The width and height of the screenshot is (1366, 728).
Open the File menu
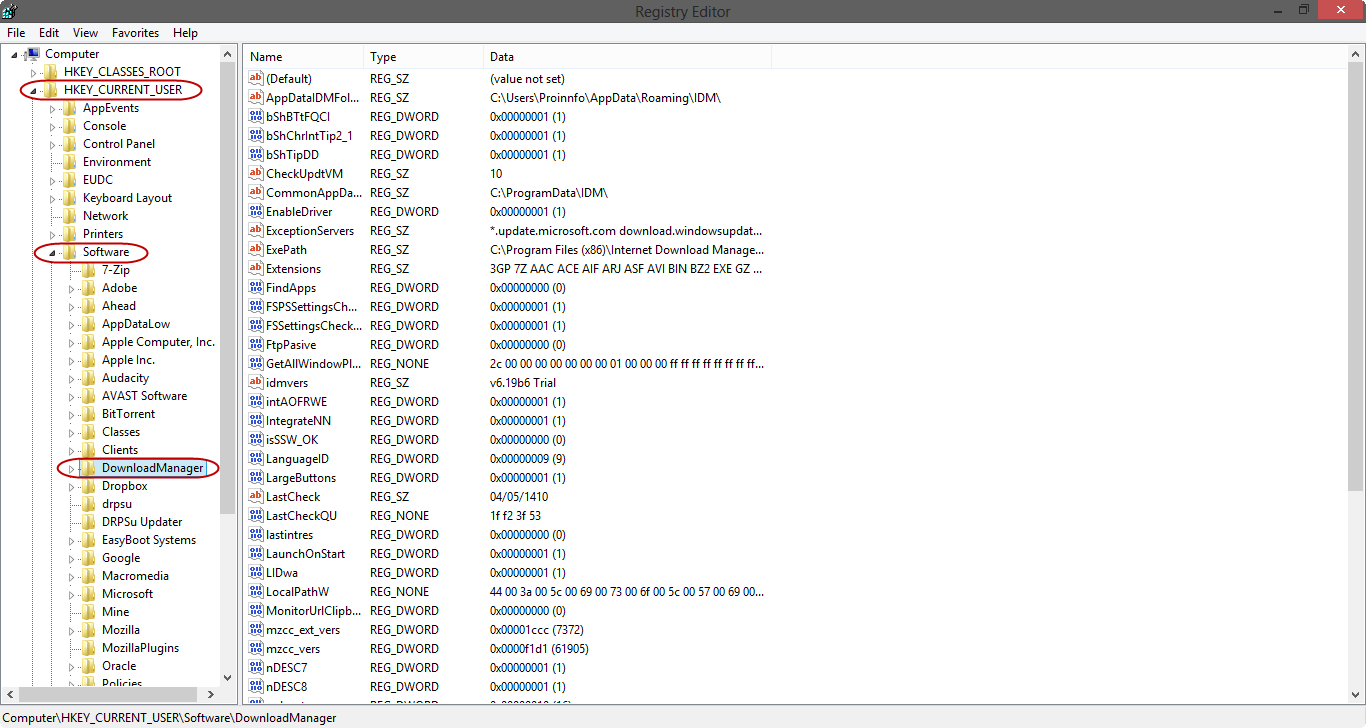click(x=16, y=33)
